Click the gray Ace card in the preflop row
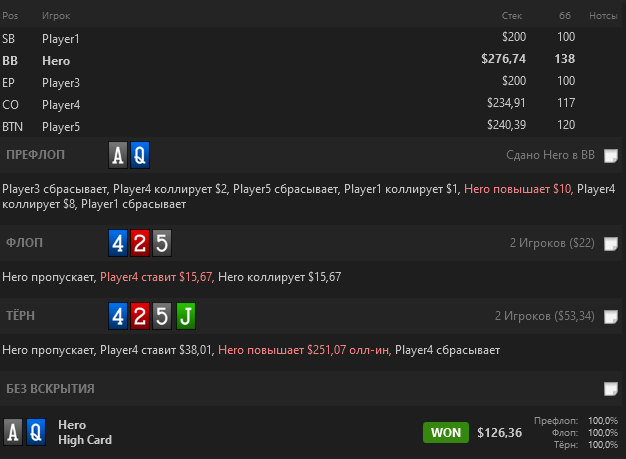This screenshot has height=459, width=626. pos(118,155)
